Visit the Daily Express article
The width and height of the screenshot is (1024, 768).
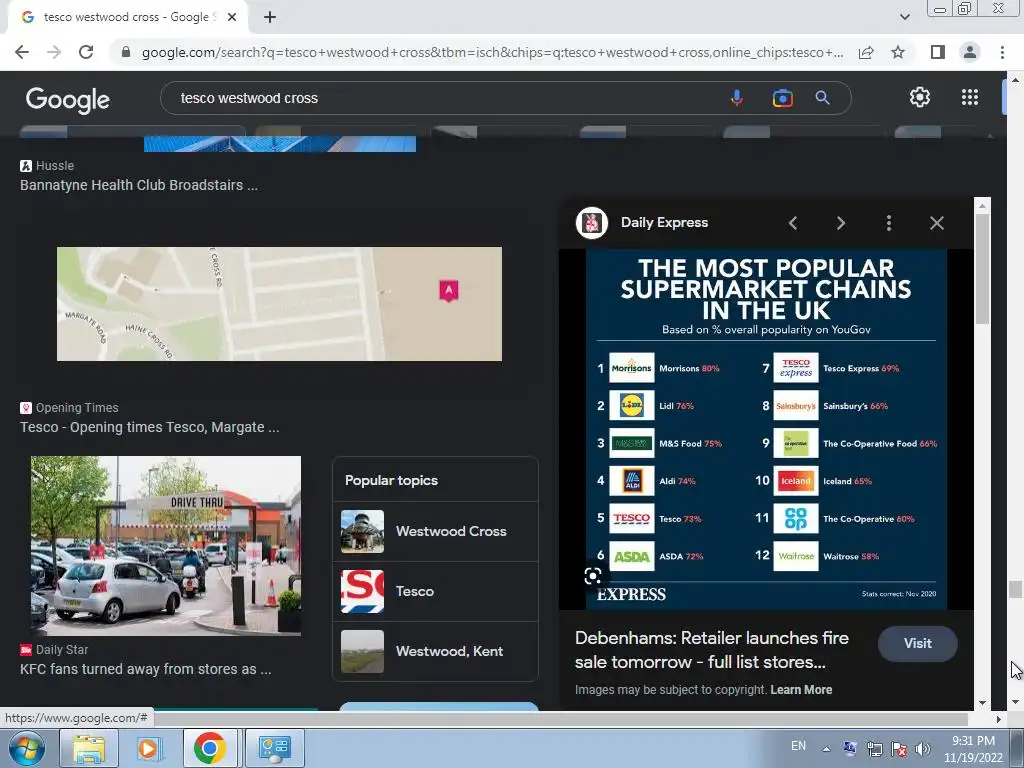pos(918,643)
